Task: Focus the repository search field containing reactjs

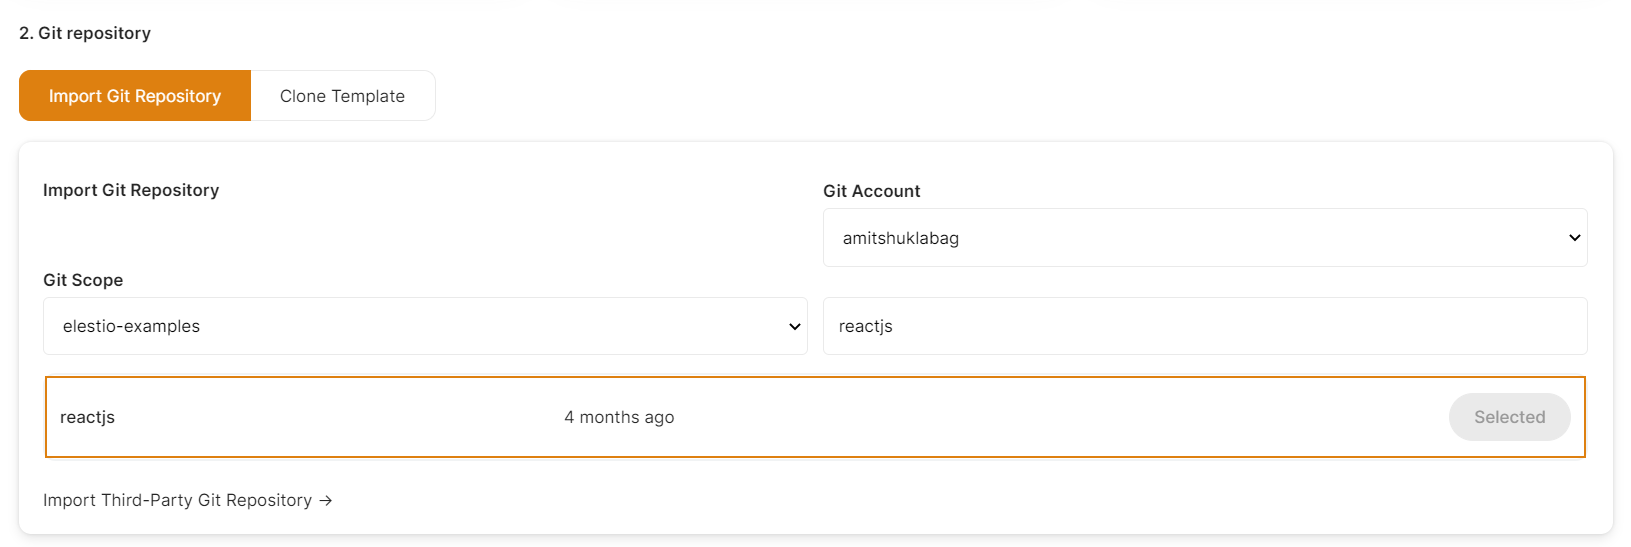Action: [1204, 326]
